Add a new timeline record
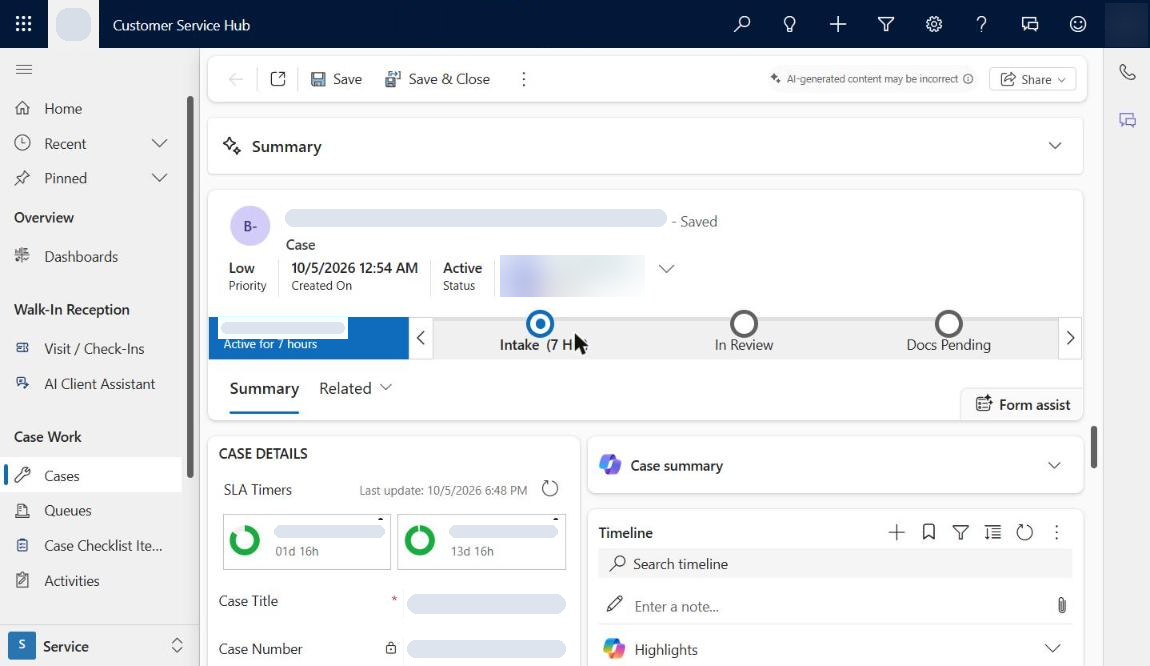Viewport: 1150px width, 666px height. [896, 533]
